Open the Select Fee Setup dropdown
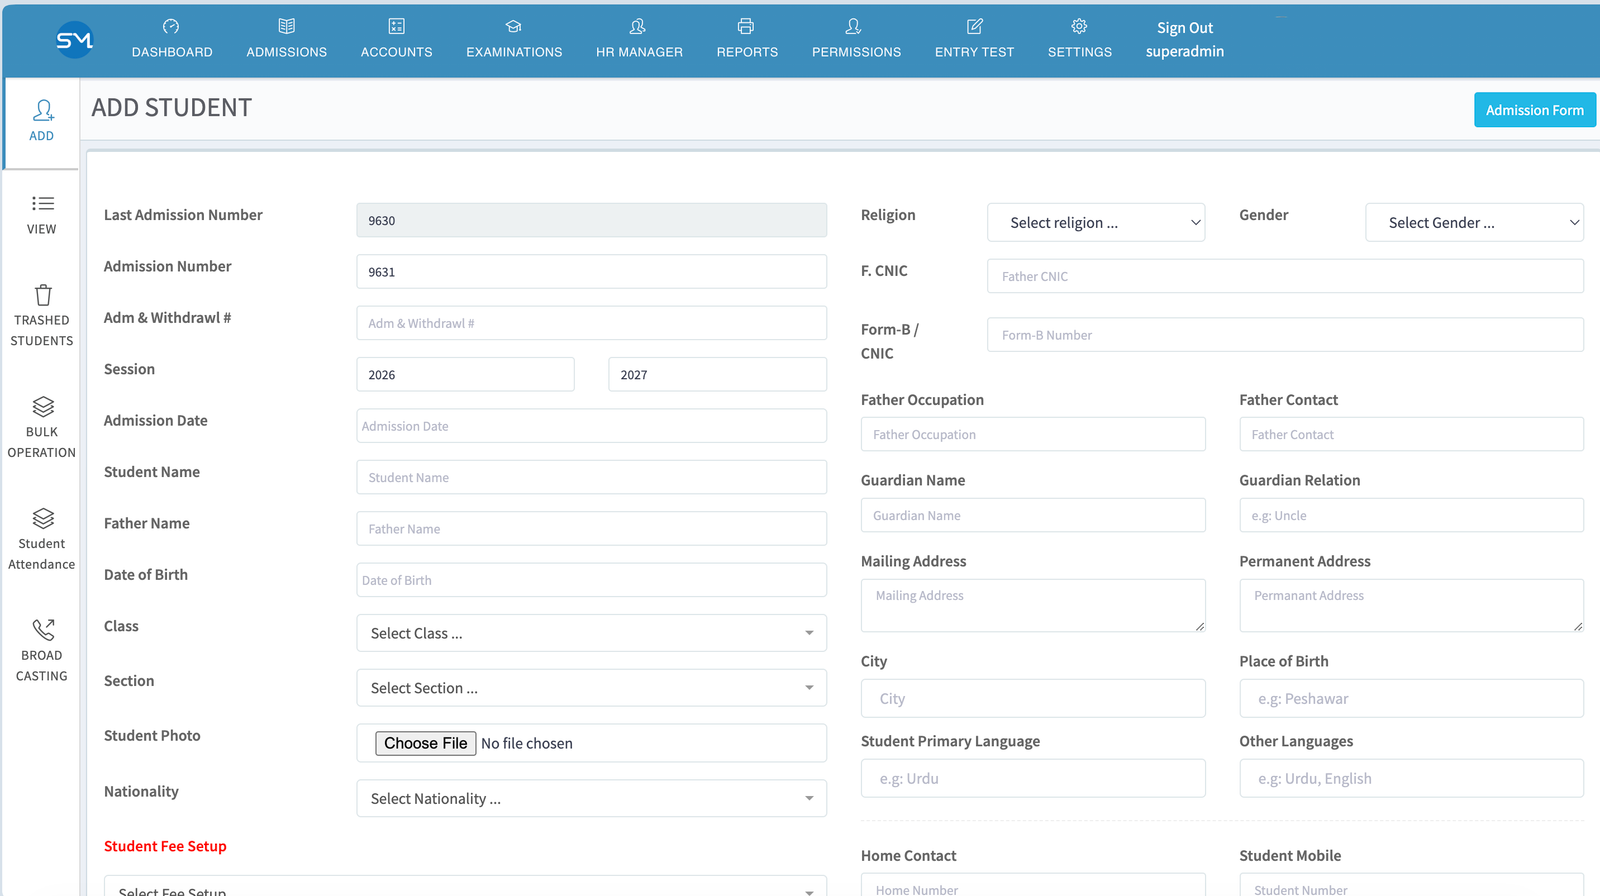This screenshot has width=1600, height=896. click(466, 887)
